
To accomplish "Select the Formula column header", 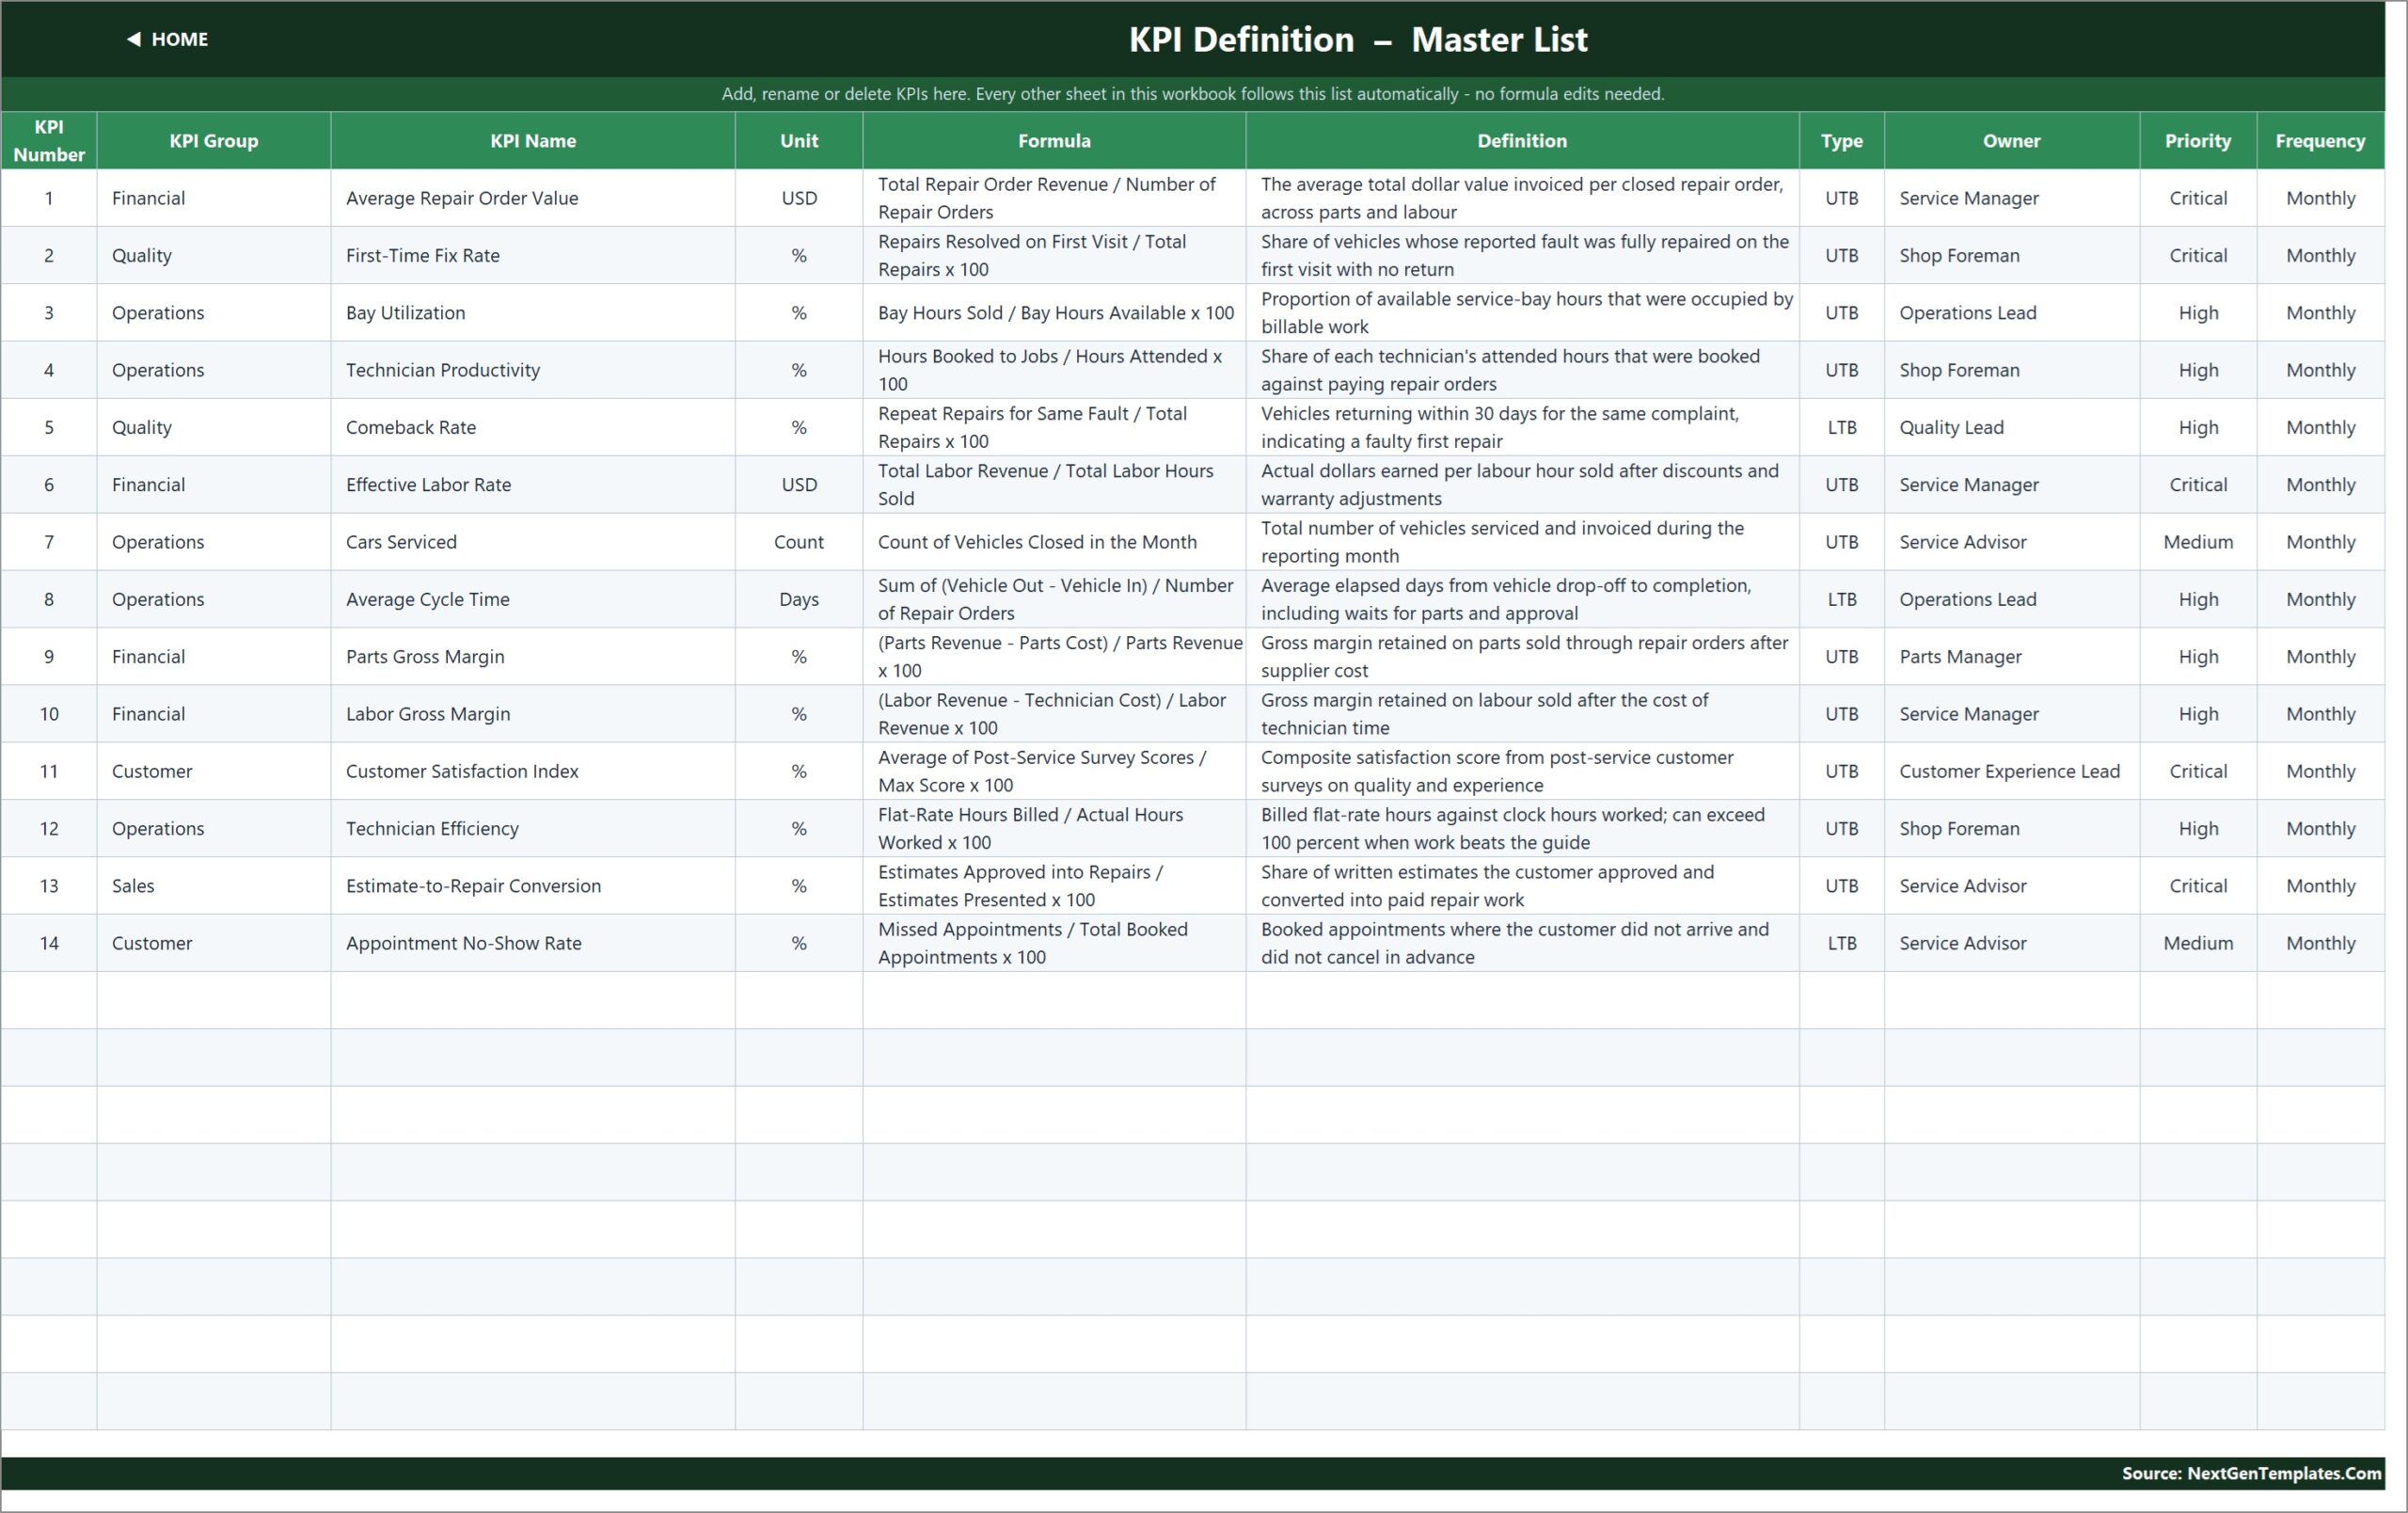I will tap(1054, 140).
